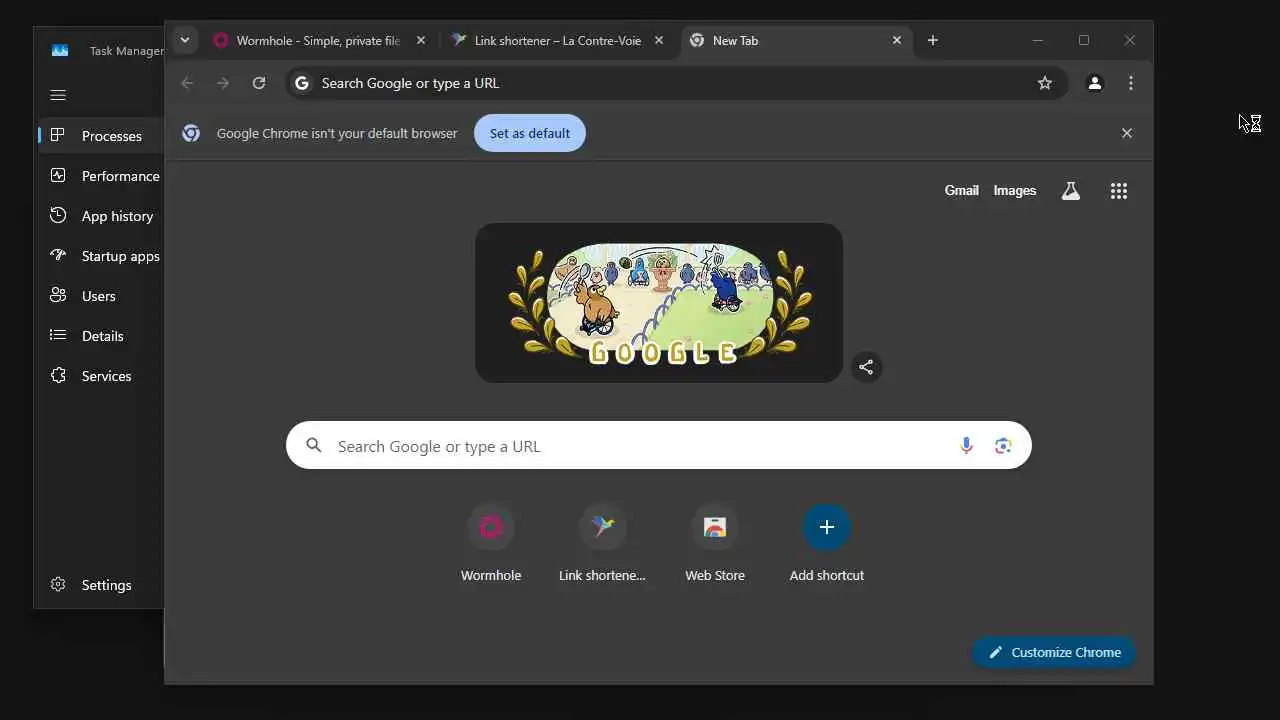Open Users page in Task Manager
Screen dimensions: 1280x720
[x=101, y=296]
